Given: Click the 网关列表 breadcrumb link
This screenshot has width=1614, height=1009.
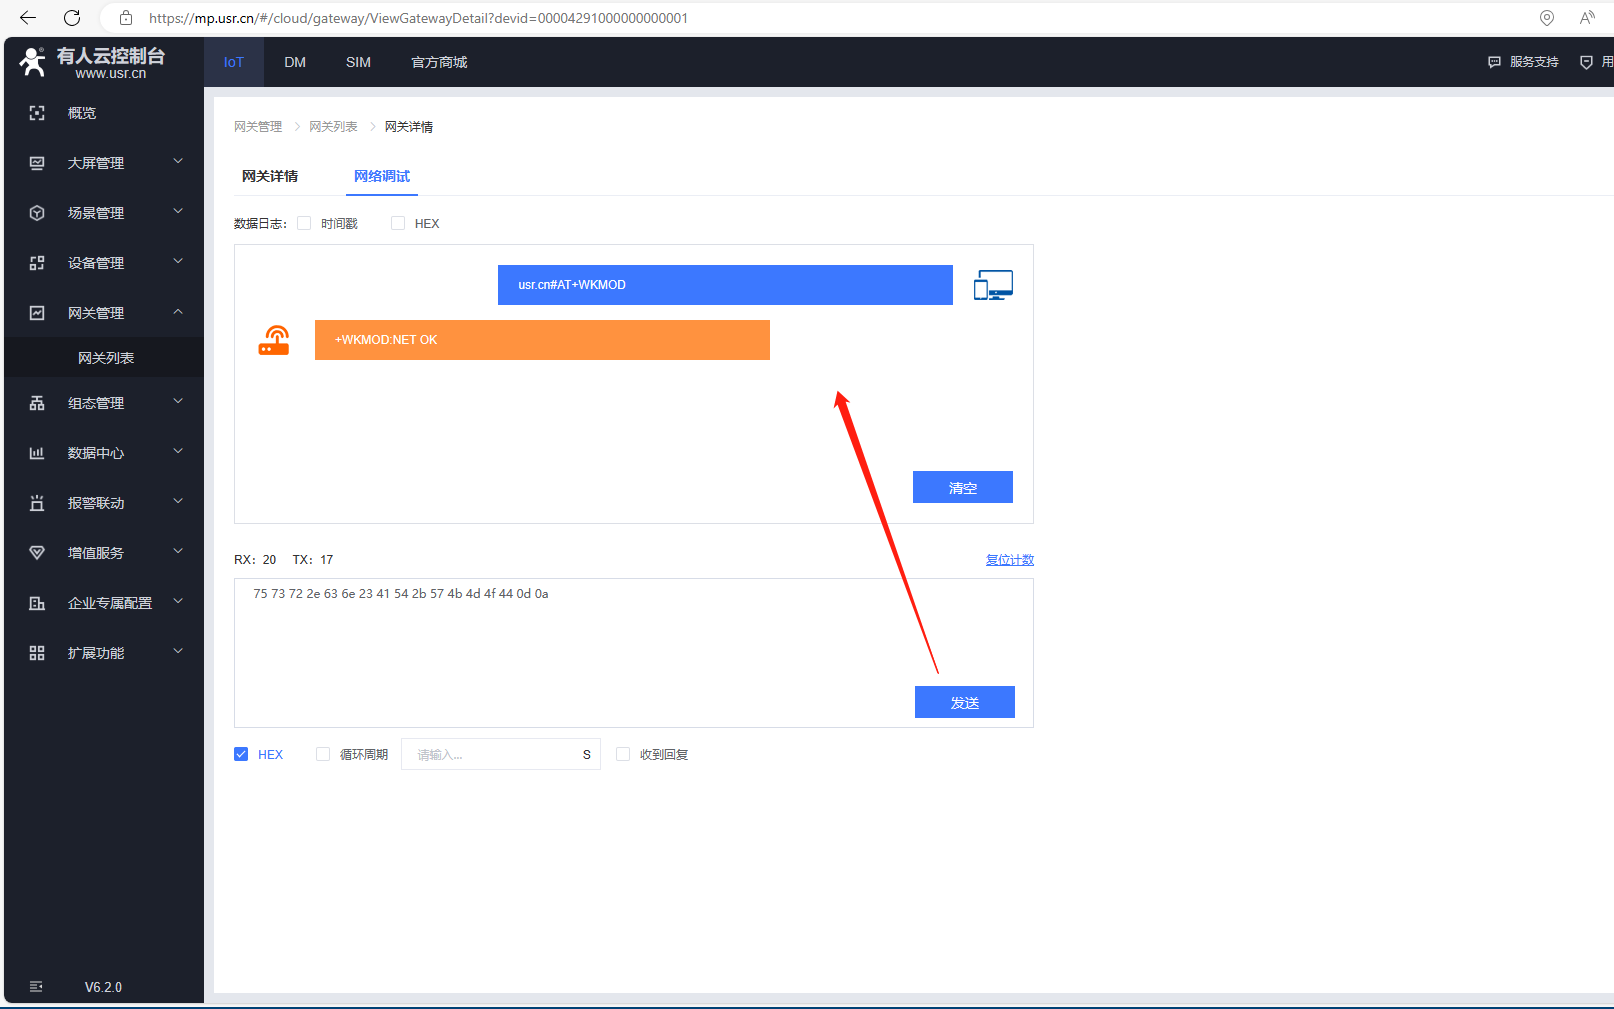Looking at the screenshot, I should pos(333,127).
